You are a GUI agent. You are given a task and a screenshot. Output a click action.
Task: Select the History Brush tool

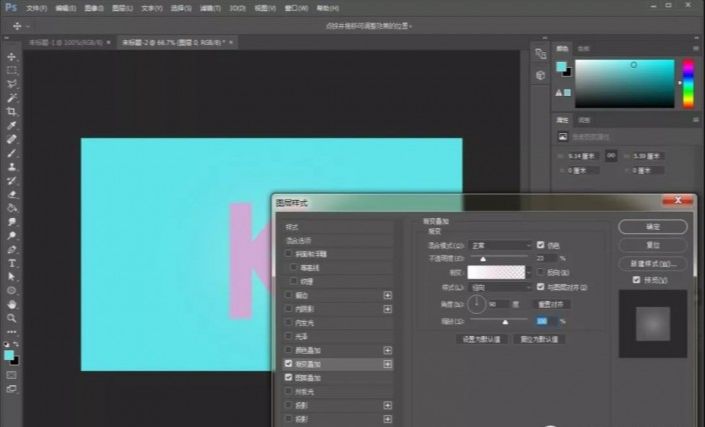12,181
